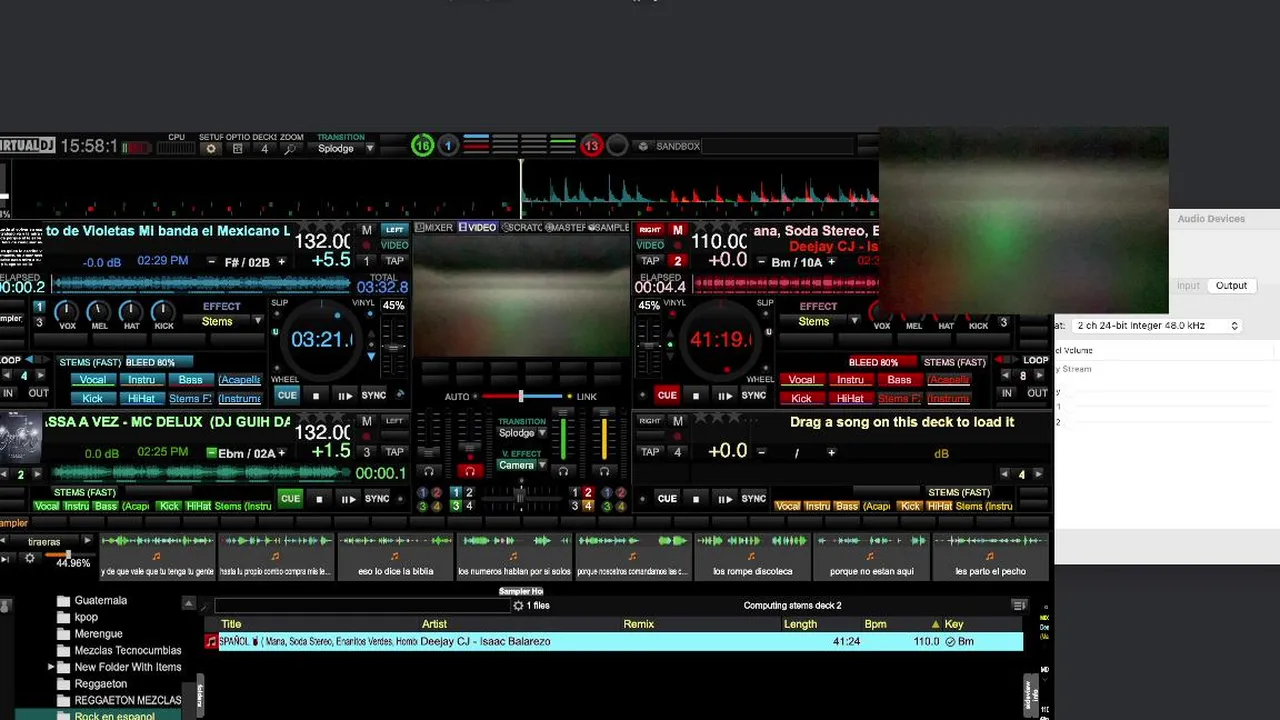This screenshot has height=720, width=1280.
Task: Open the Options icon in top bar
Action: [238, 149]
